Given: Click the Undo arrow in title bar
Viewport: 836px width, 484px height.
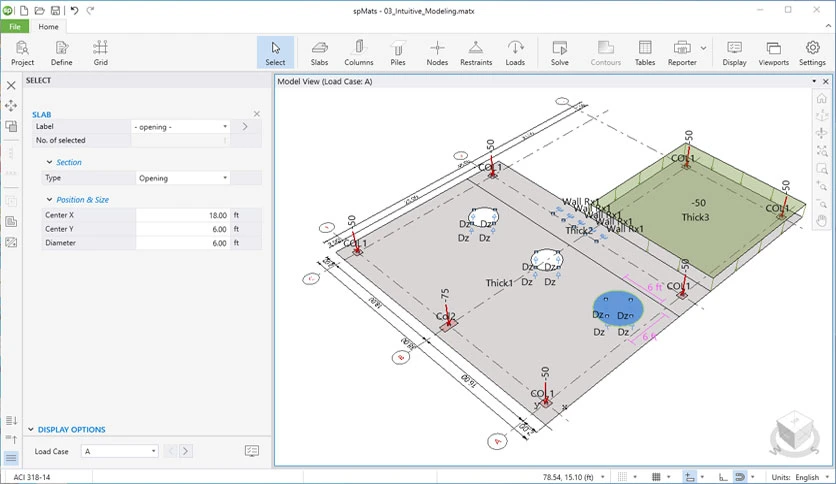Looking at the screenshot, I should [75, 10].
